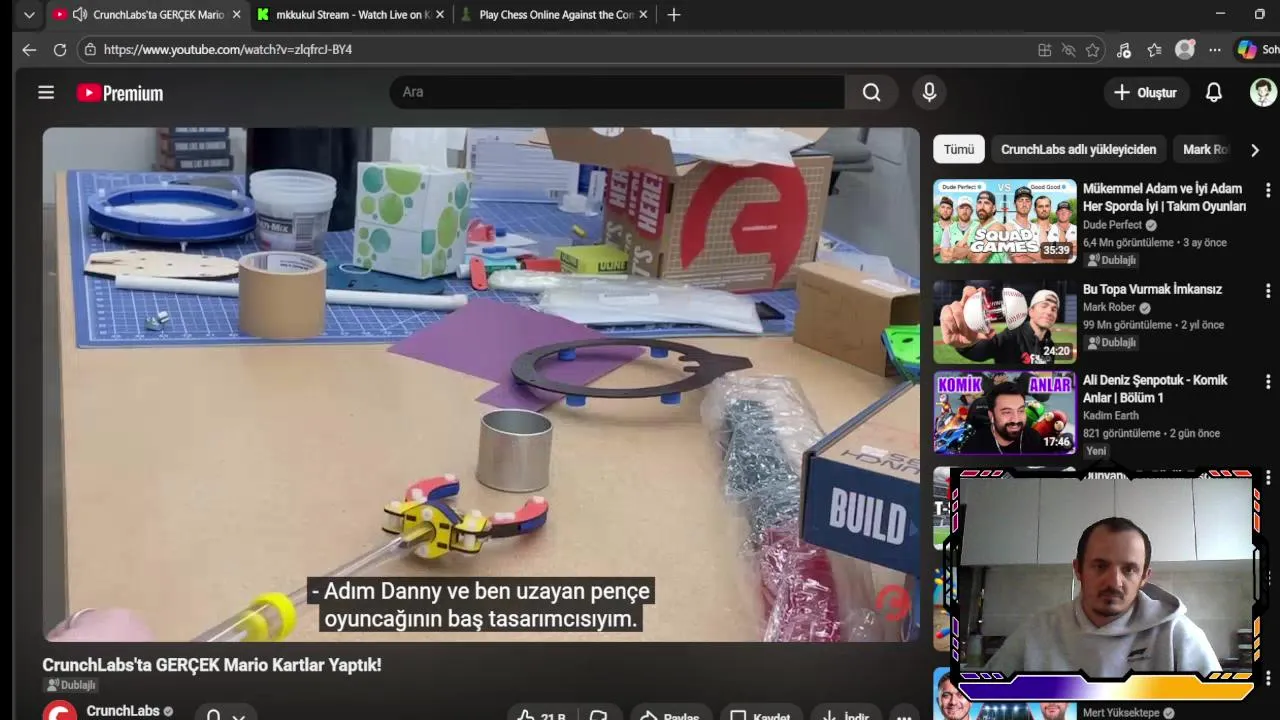Screen dimensions: 1280x720
Task: Click the Paylaş share button
Action: pos(670,716)
